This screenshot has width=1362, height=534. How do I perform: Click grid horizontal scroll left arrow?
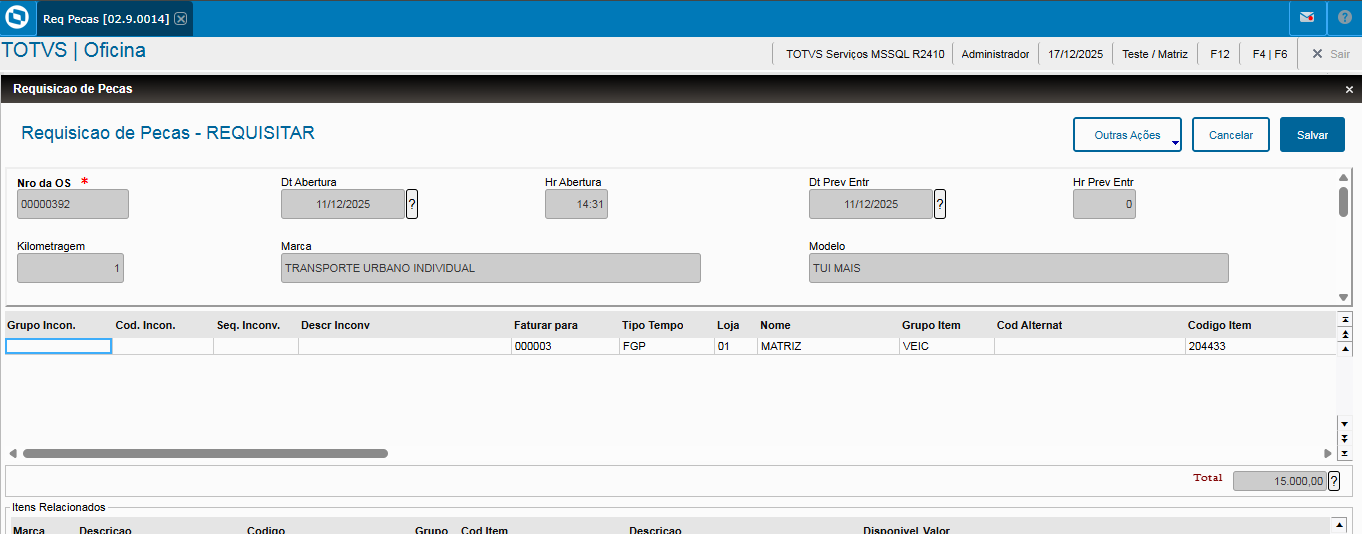[x=13, y=453]
